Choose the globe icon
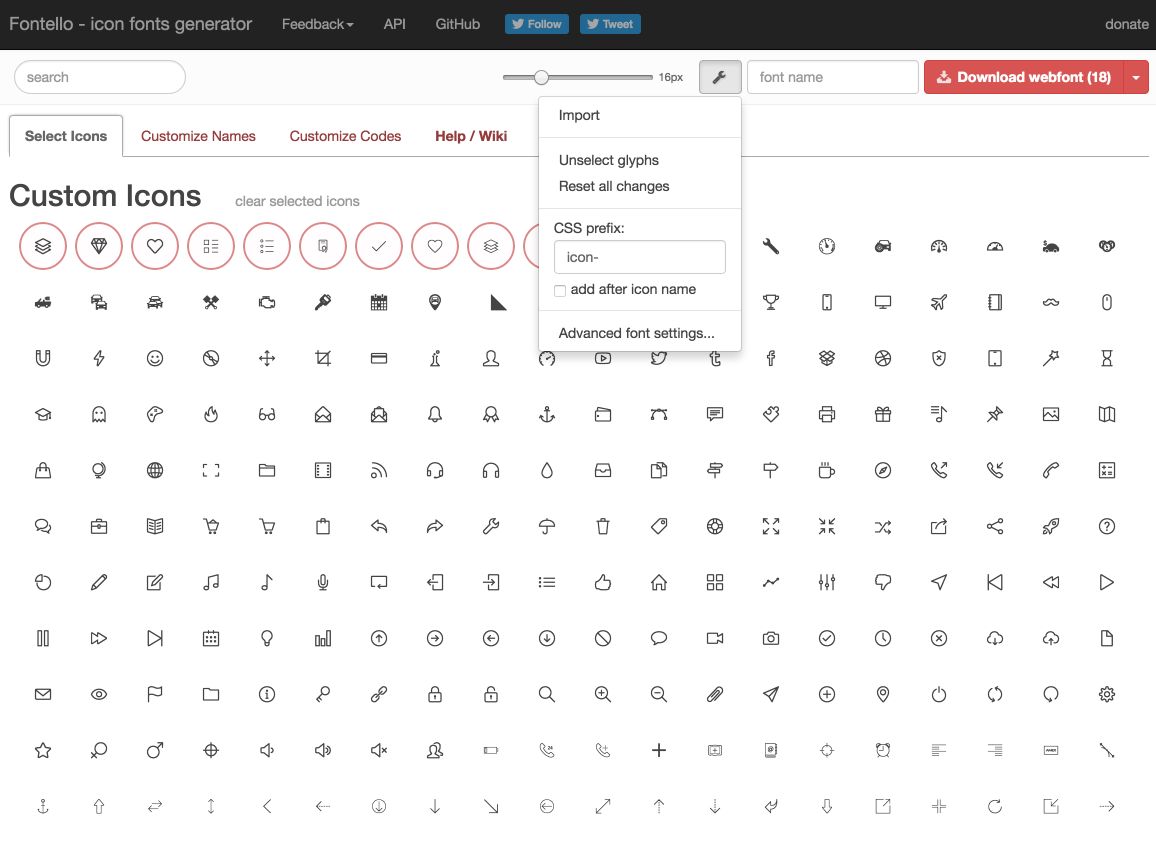Viewport: 1156px width, 850px height. [155, 470]
